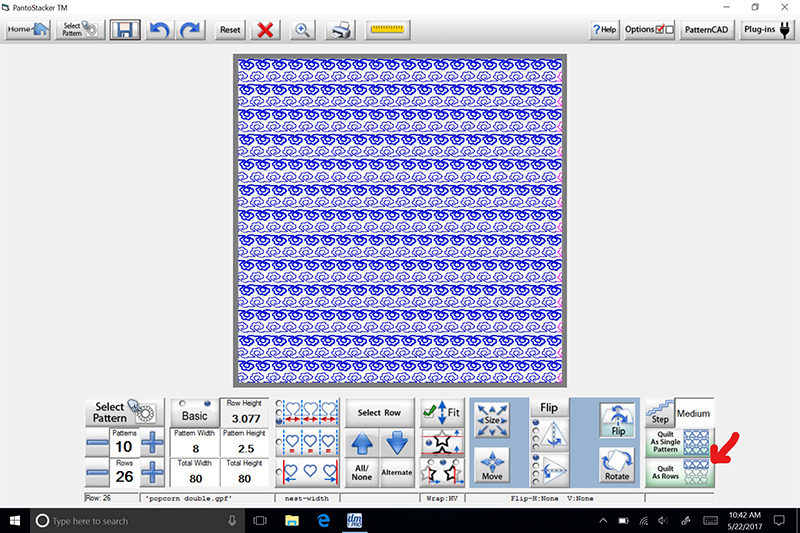Click the red X delete icon
The width and height of the screenshot is (800, 533).
pos(265,29)
